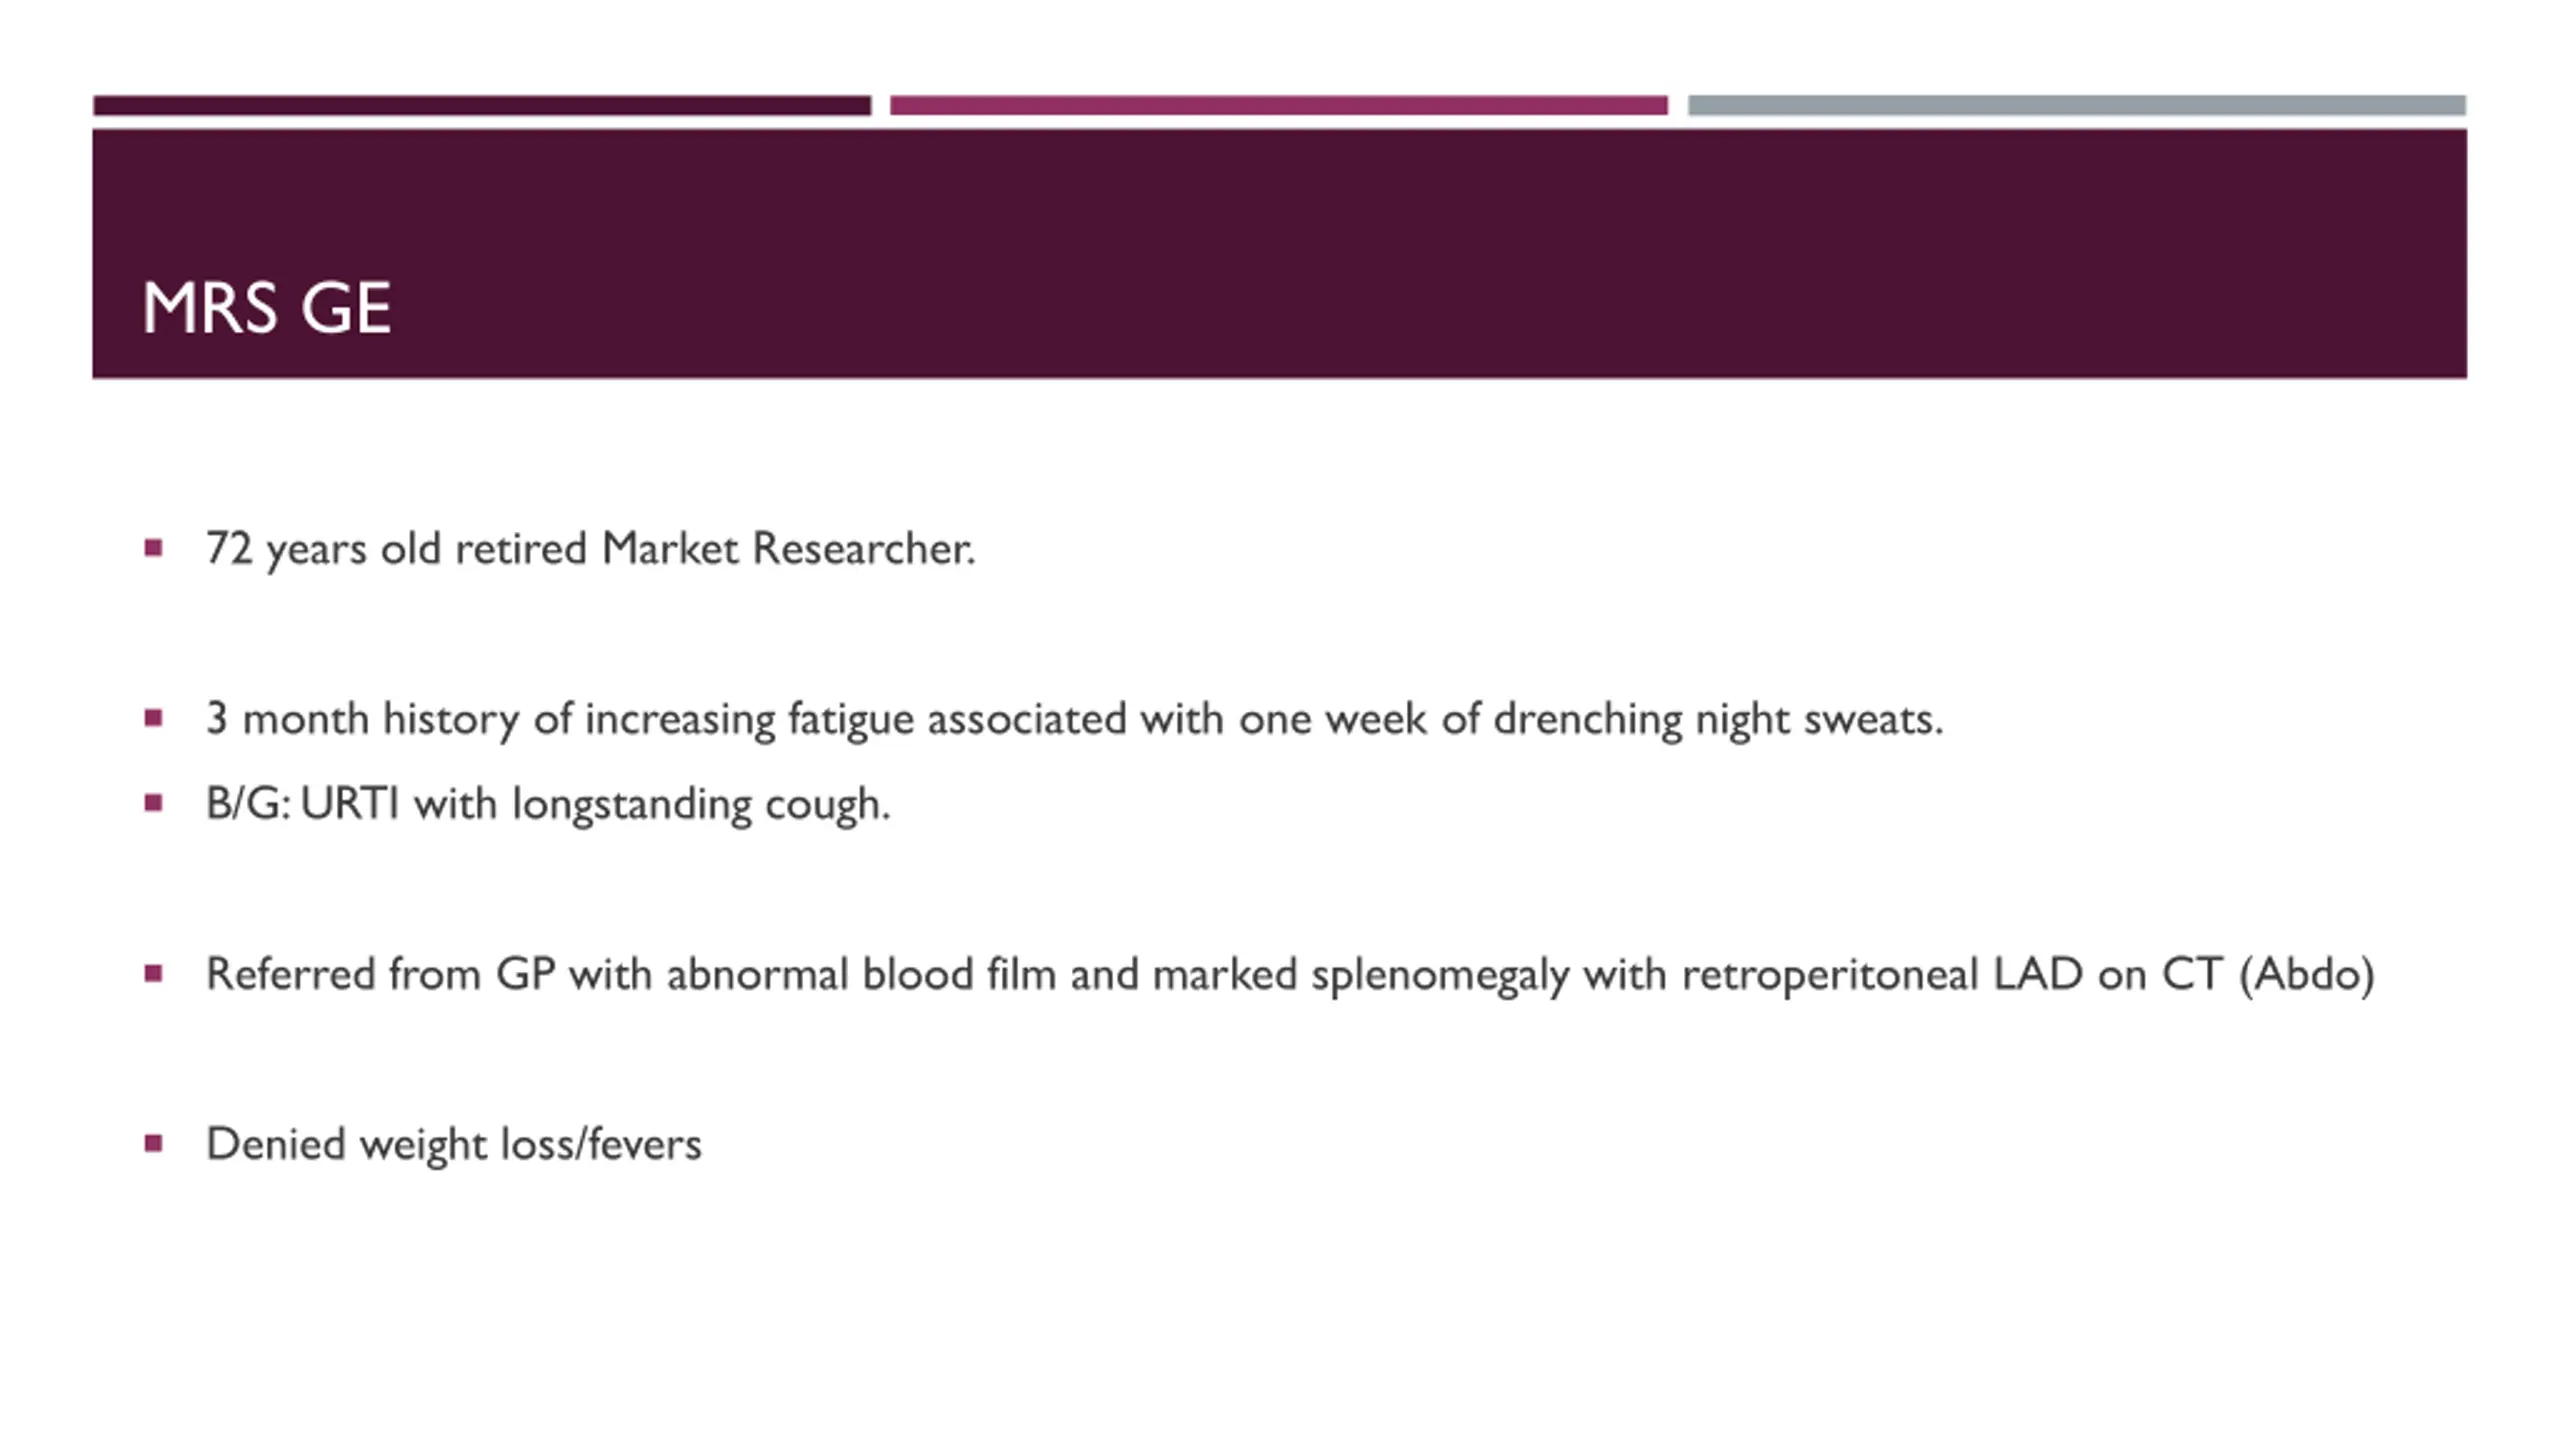Select the "3 month history of increasing fatigue" line
This screenshot has height=1440, width=2560.
1074,719
